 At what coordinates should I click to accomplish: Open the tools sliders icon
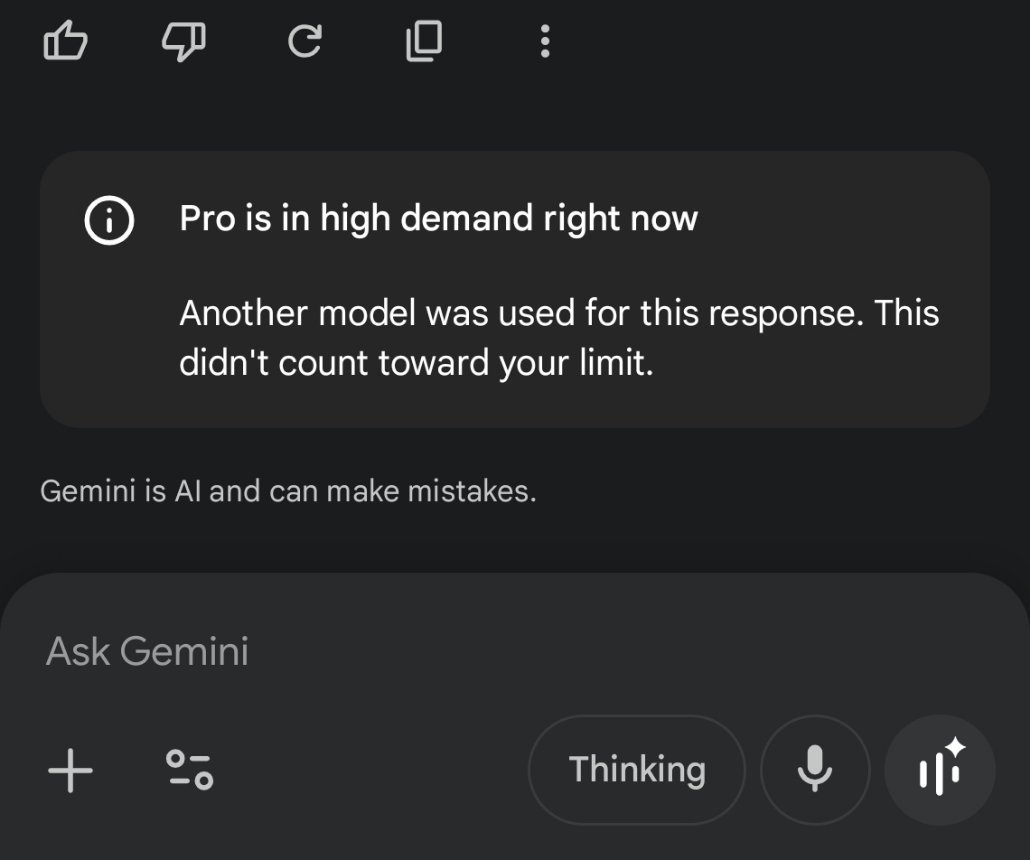pyautogui.click(x=189, y=769)
